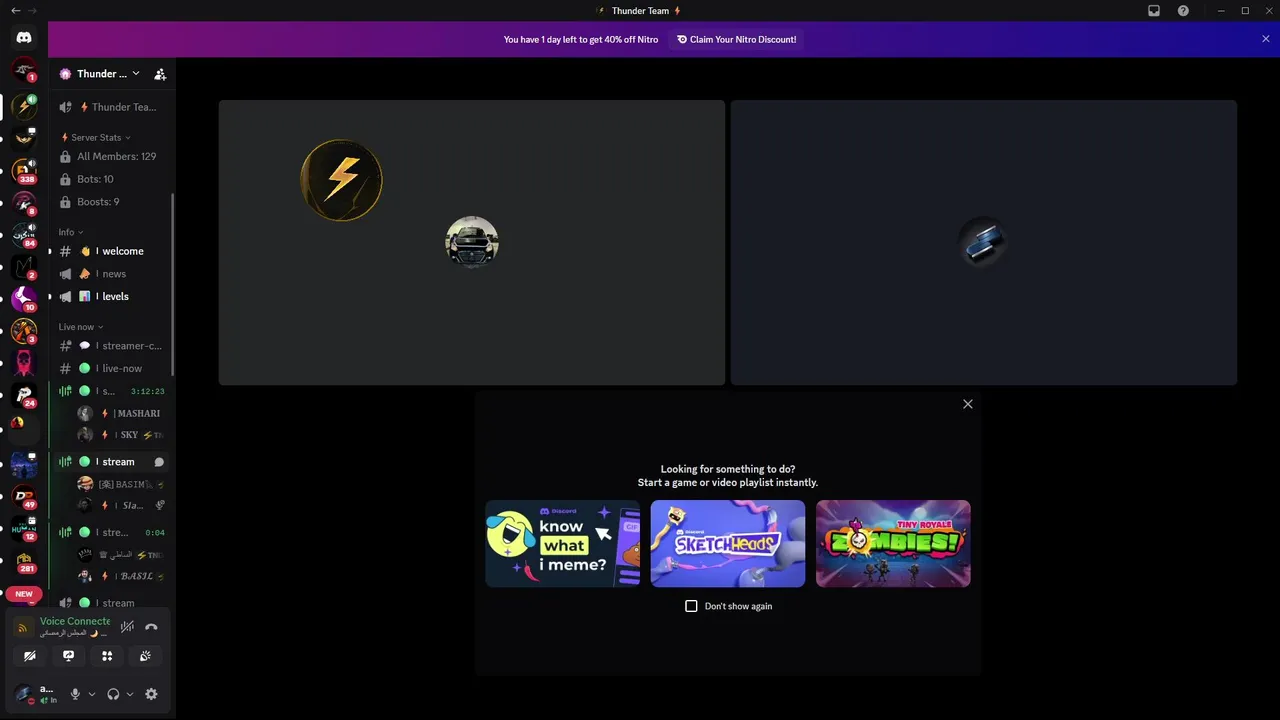Viewport: 1280px width, 720px height.
Task: Open the help question mark icon
Action: tap(1183, 11)
